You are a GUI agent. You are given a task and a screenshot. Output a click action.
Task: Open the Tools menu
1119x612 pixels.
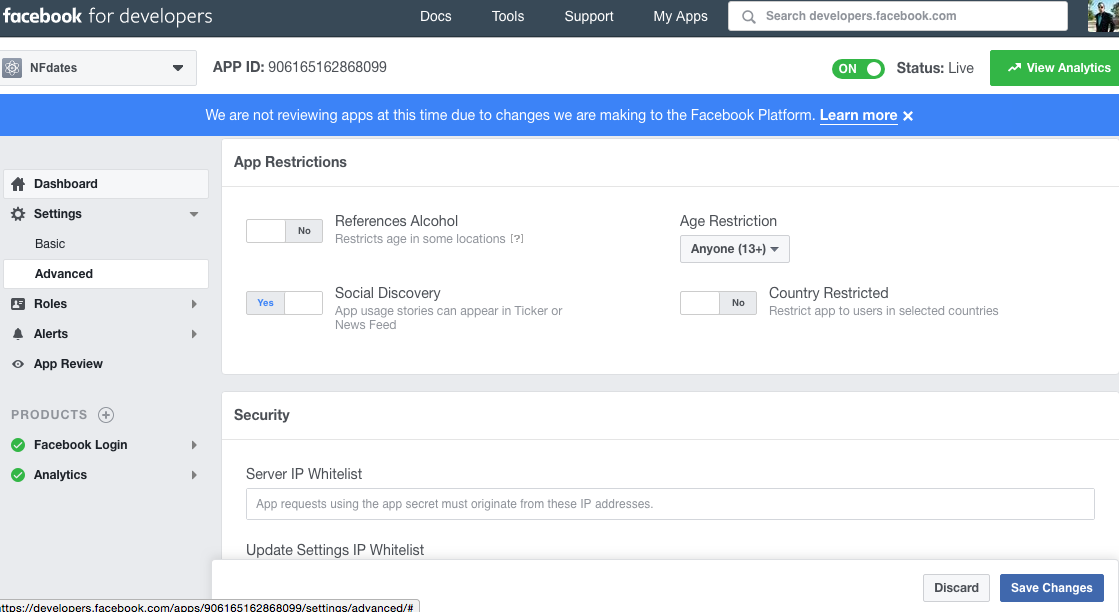[x=507, y=16]
